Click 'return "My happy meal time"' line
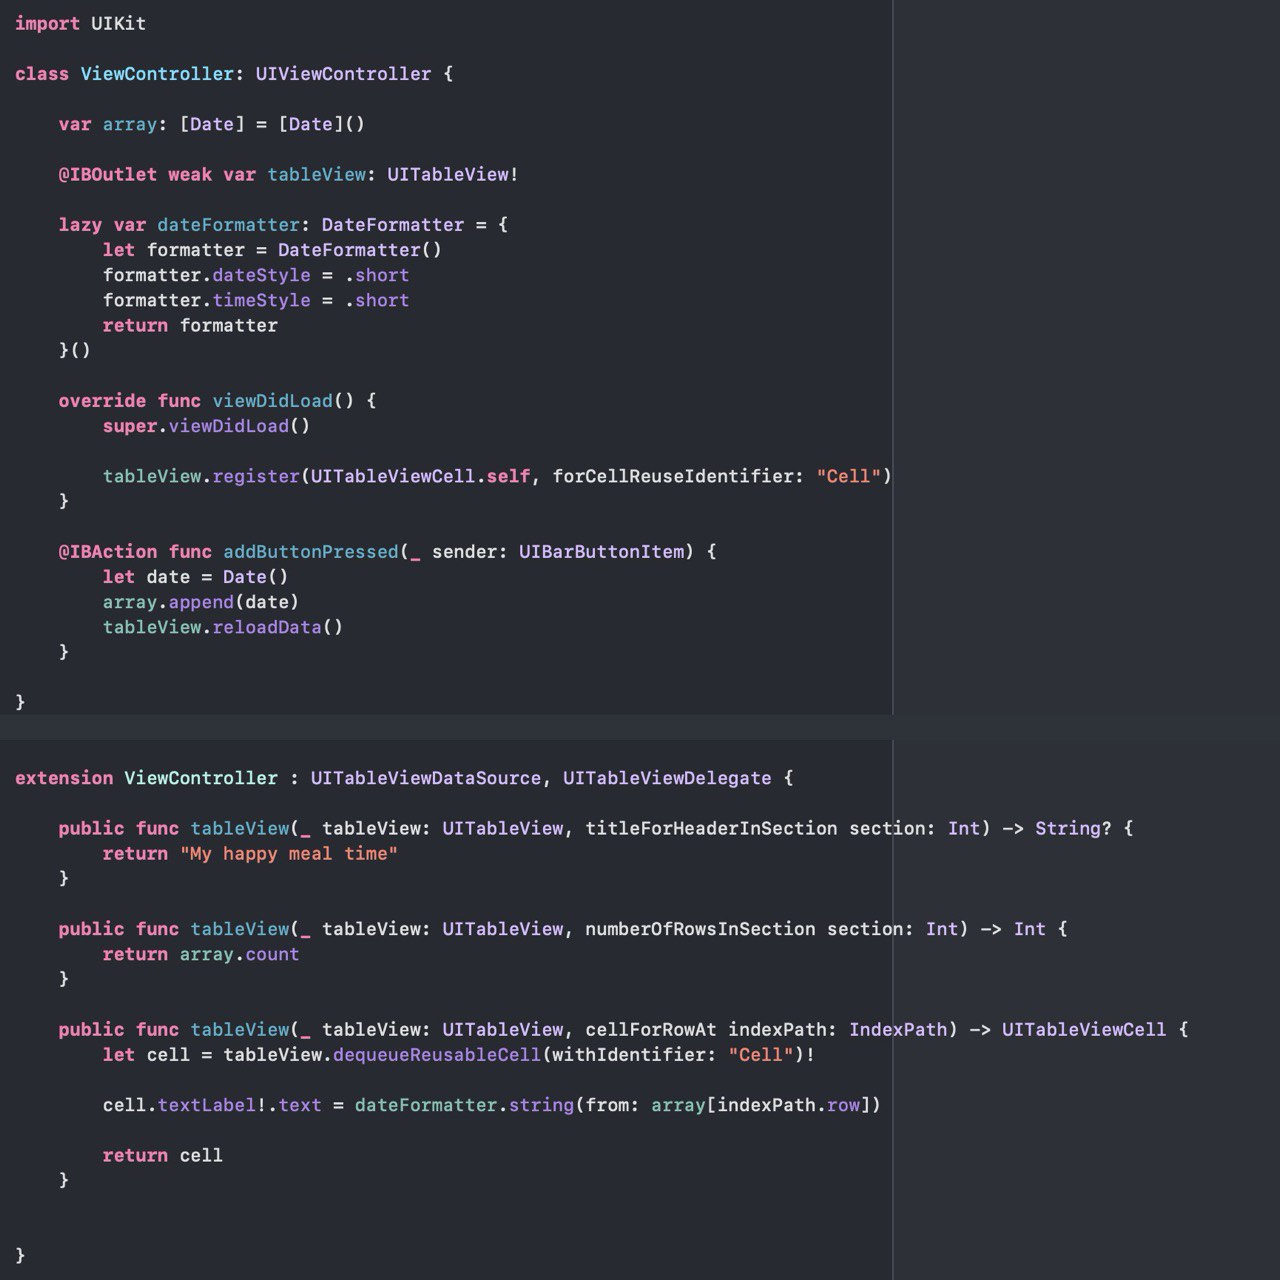This screenshot has height=1280, width=1280. pos(250,853)
